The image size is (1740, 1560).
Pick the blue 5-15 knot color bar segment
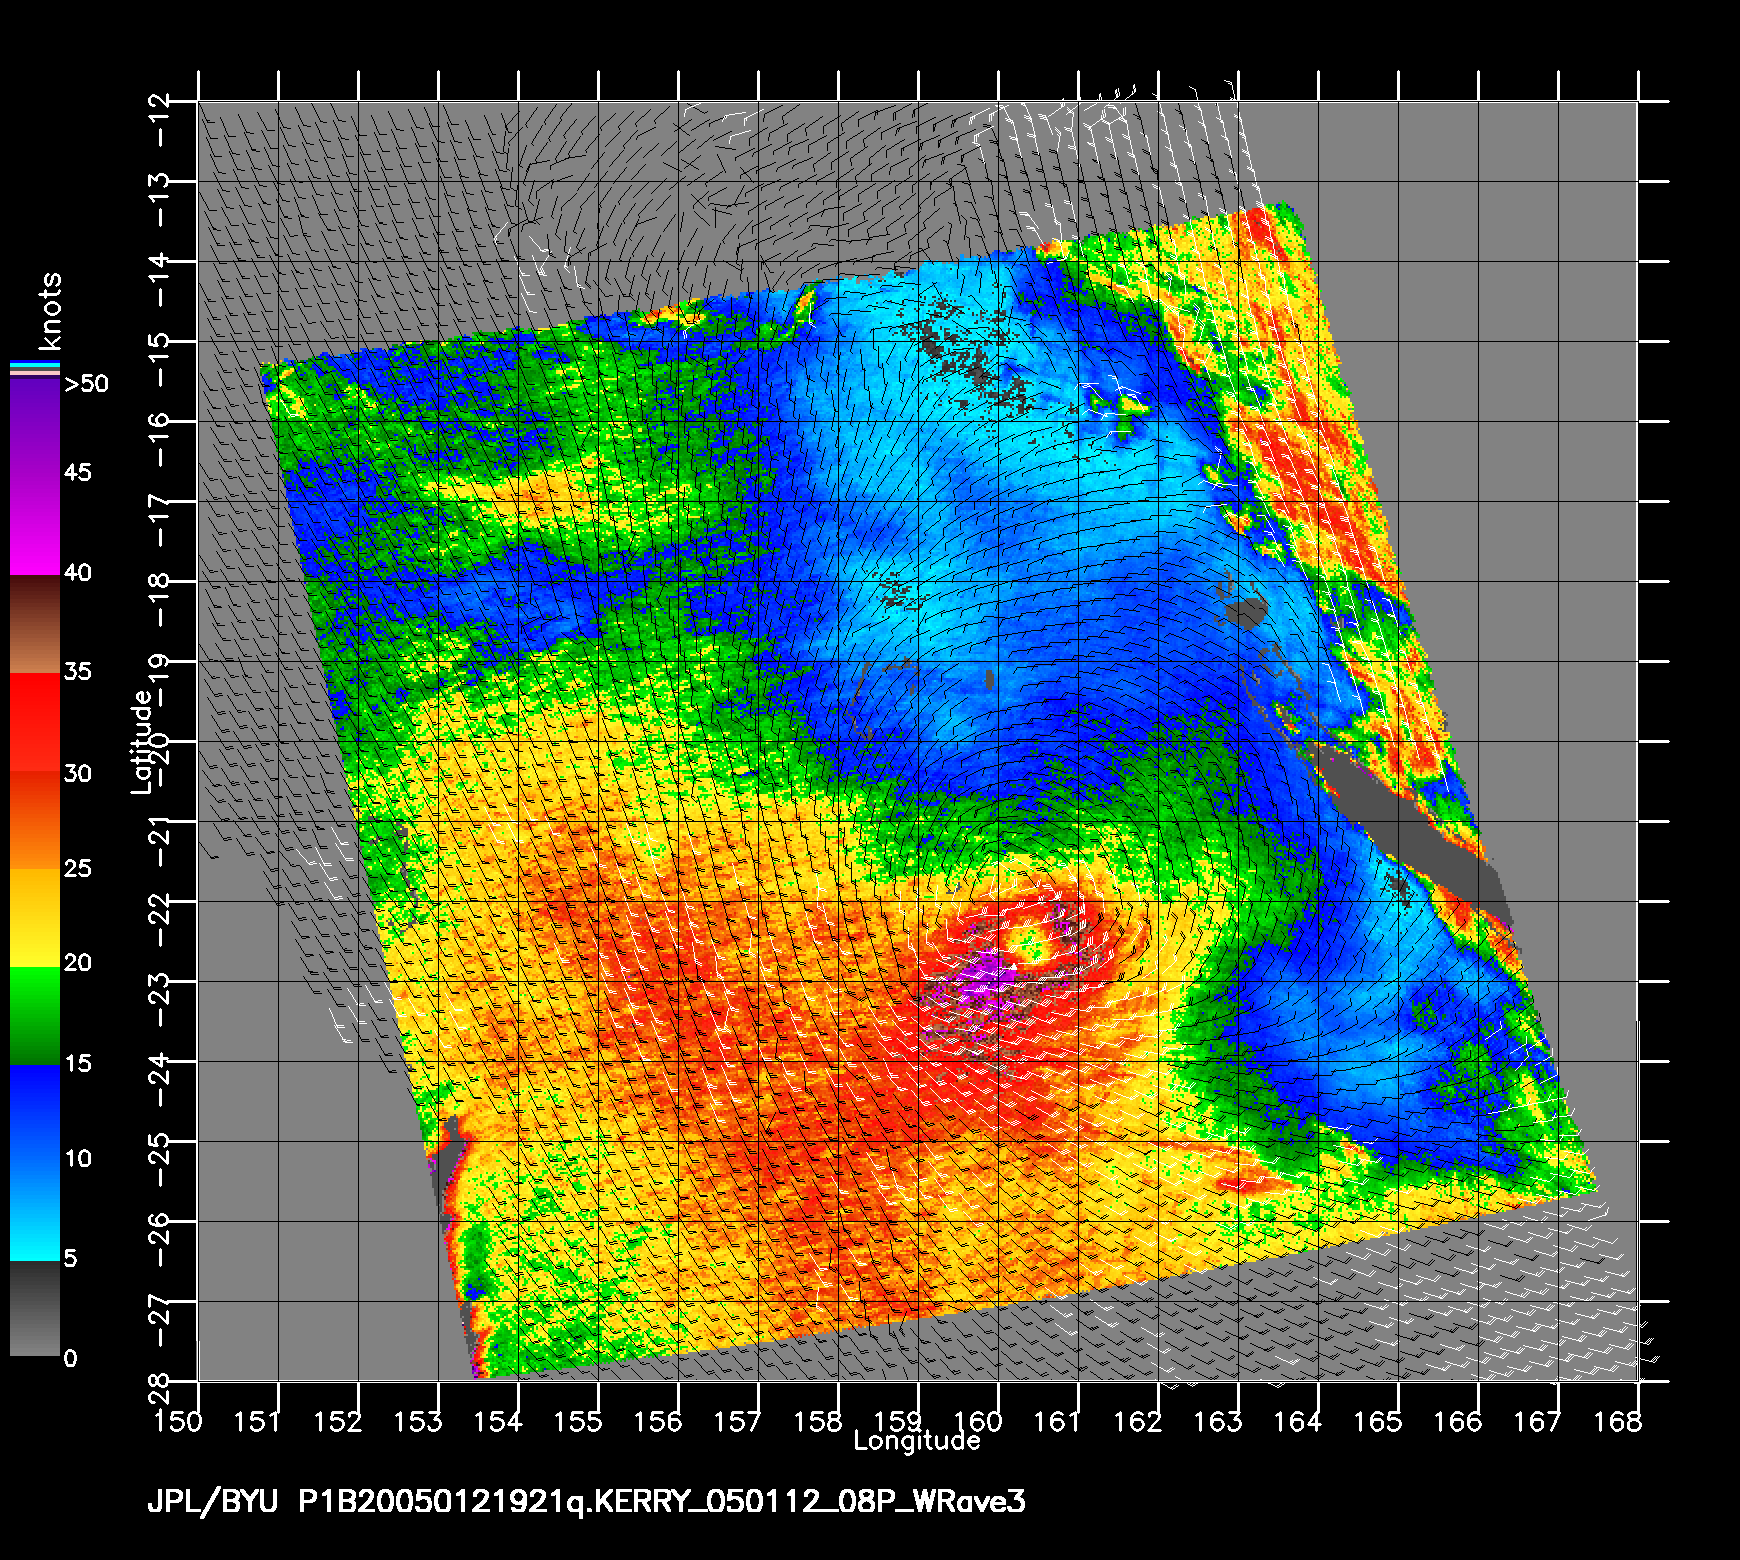click(x=35, y=1162)
